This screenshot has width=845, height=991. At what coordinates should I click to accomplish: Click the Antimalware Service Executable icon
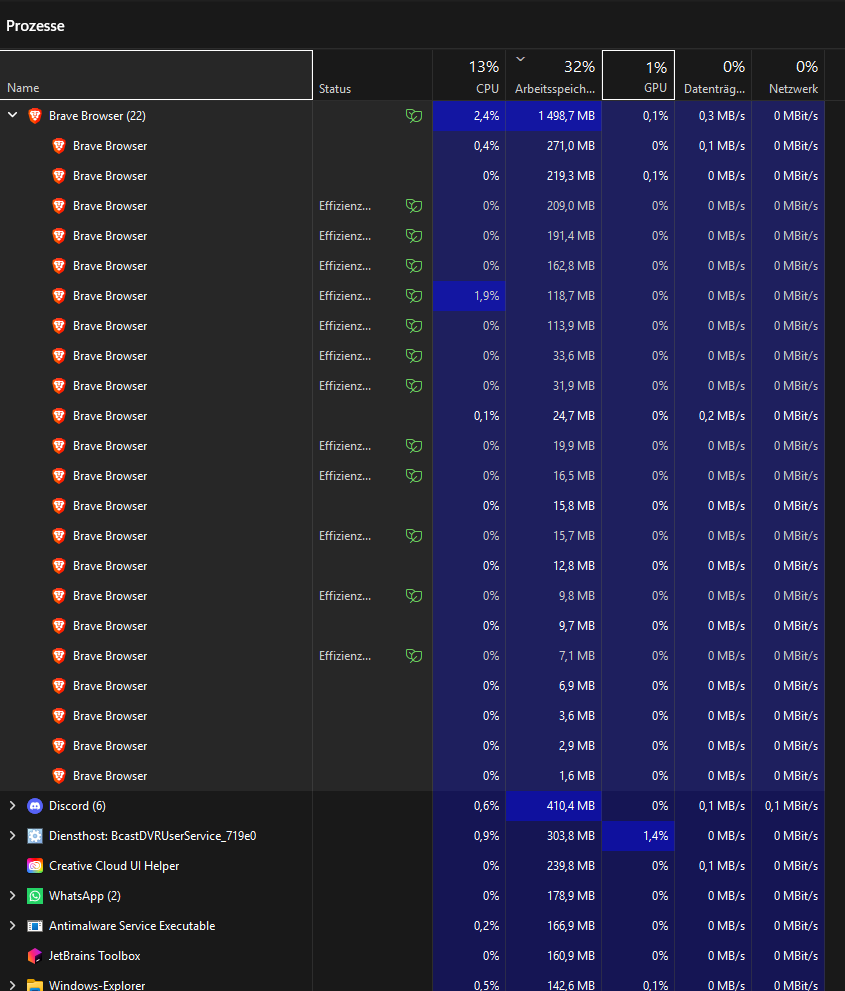(x=35, y=926)
